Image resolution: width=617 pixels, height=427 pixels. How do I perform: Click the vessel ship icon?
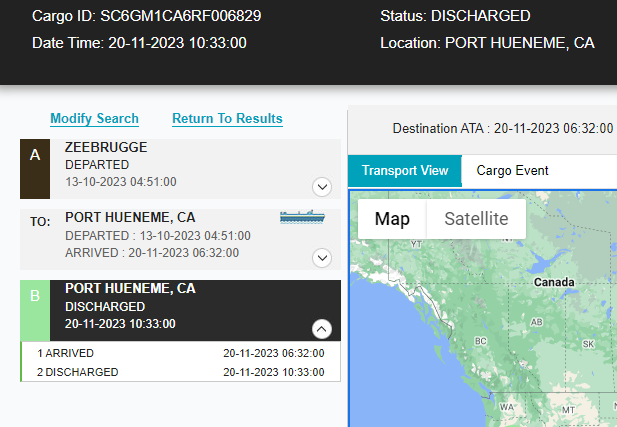[x=303, y=216]
